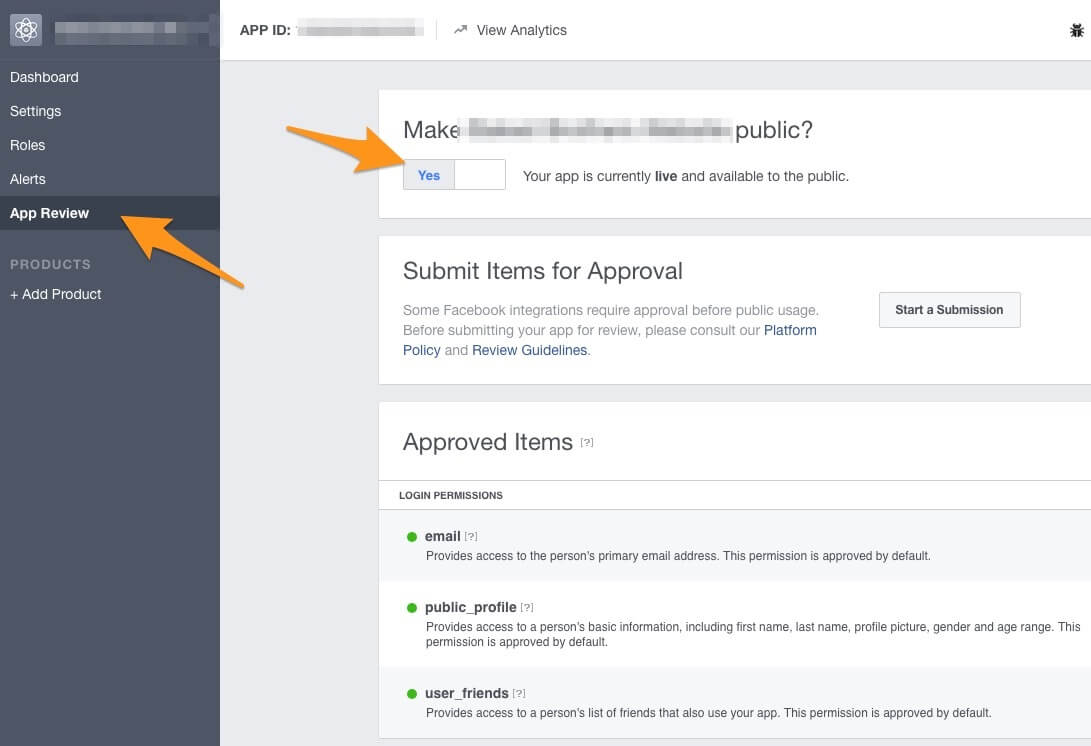Image resolution: width=1091 pixels, height=746 pixels.
Task: Click the email permission name
Action: click(443, 537)
